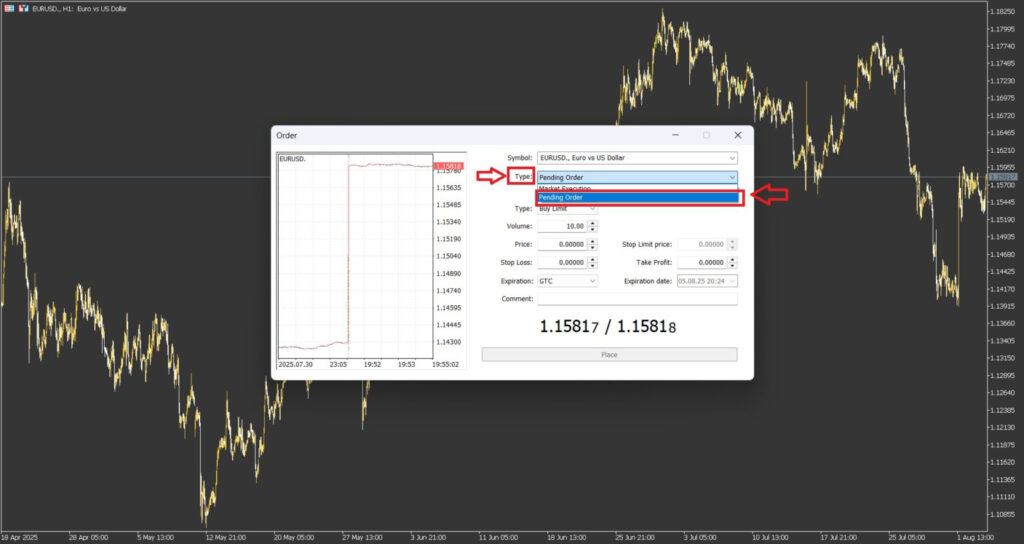The height and width of the screenshot is (544, 1024).
Task: Open the Symbol dropdown showing EURUSD
Action: (x=637, y=158)
